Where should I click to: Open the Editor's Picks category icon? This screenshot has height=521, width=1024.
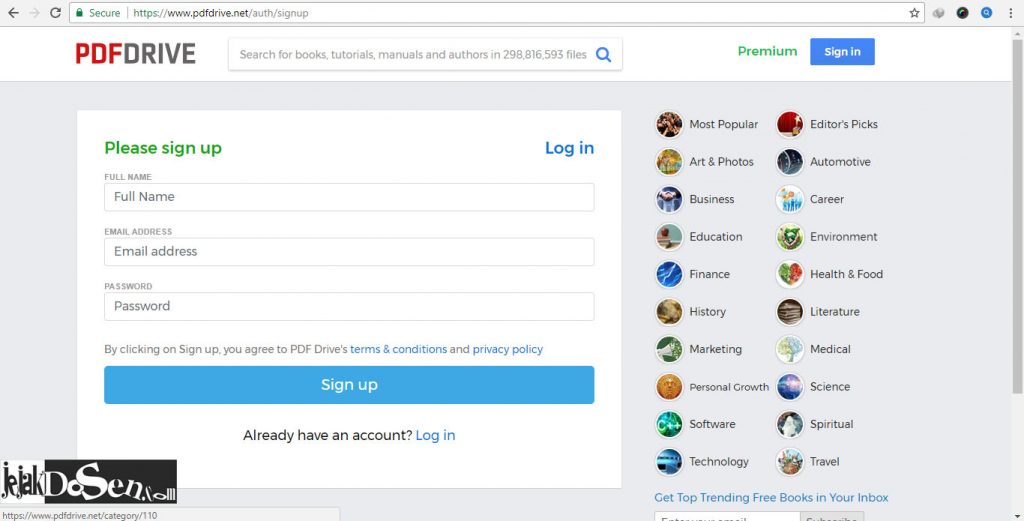coord(790,124)
